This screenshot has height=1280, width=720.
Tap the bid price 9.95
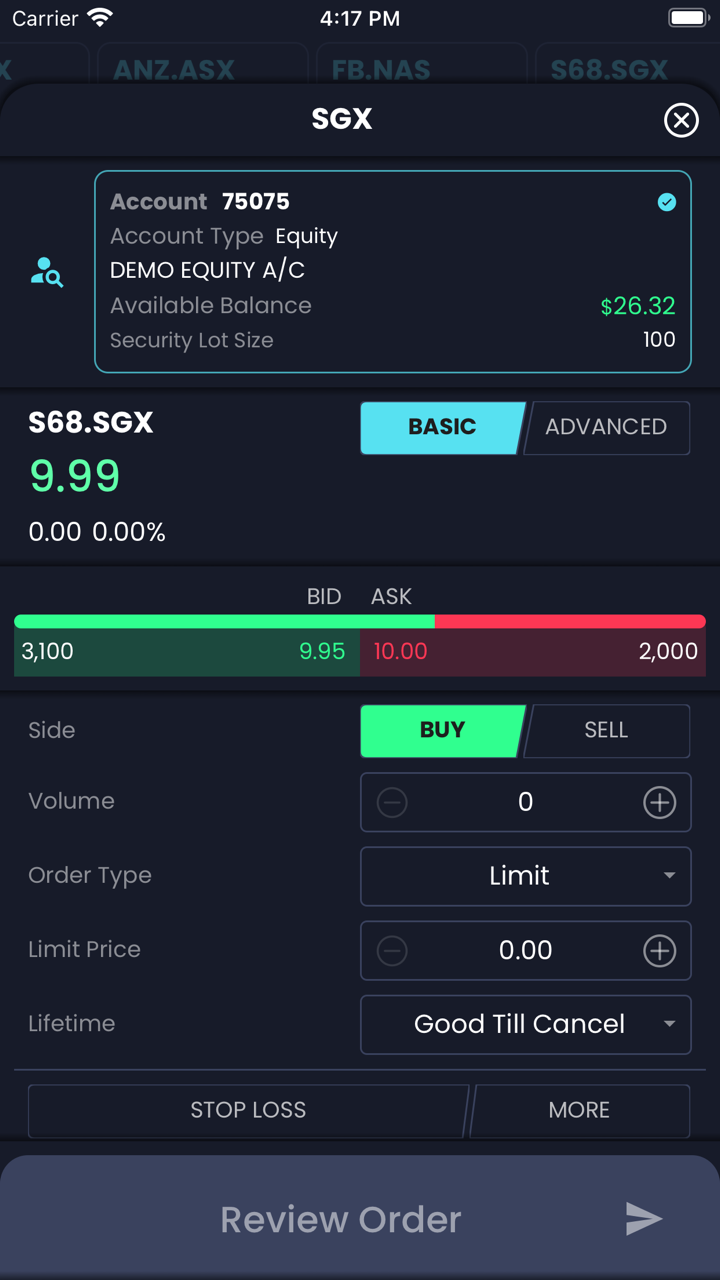[322, 652]
